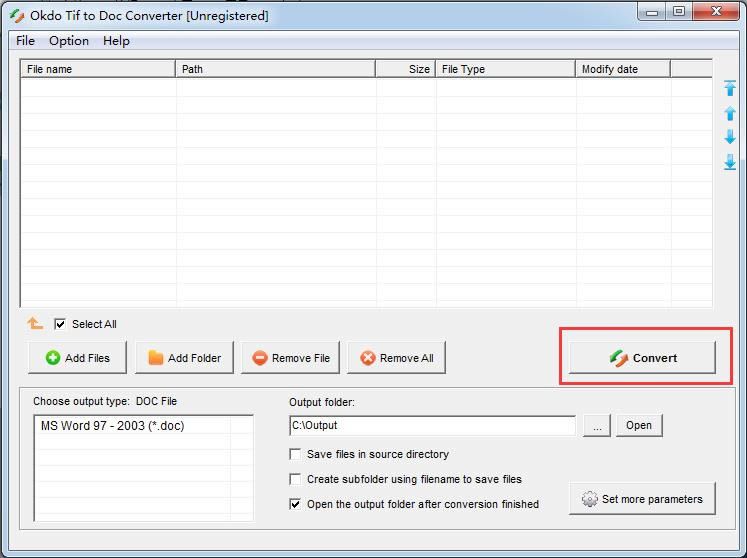Close the Okdo converter window
747x558 pixels.
[x=716, y=11]
